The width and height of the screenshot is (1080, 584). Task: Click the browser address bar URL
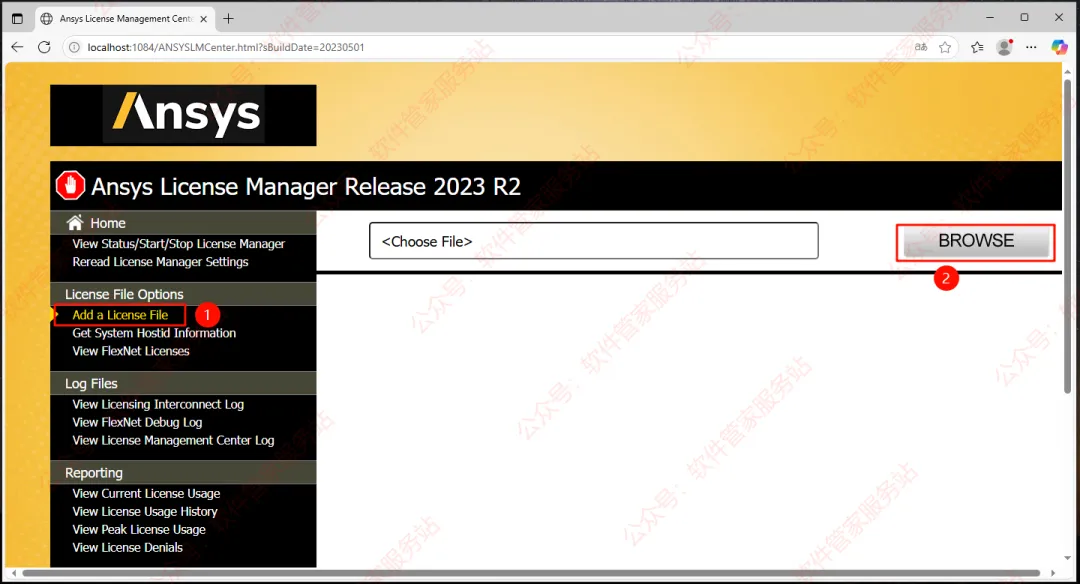[226, 47]
